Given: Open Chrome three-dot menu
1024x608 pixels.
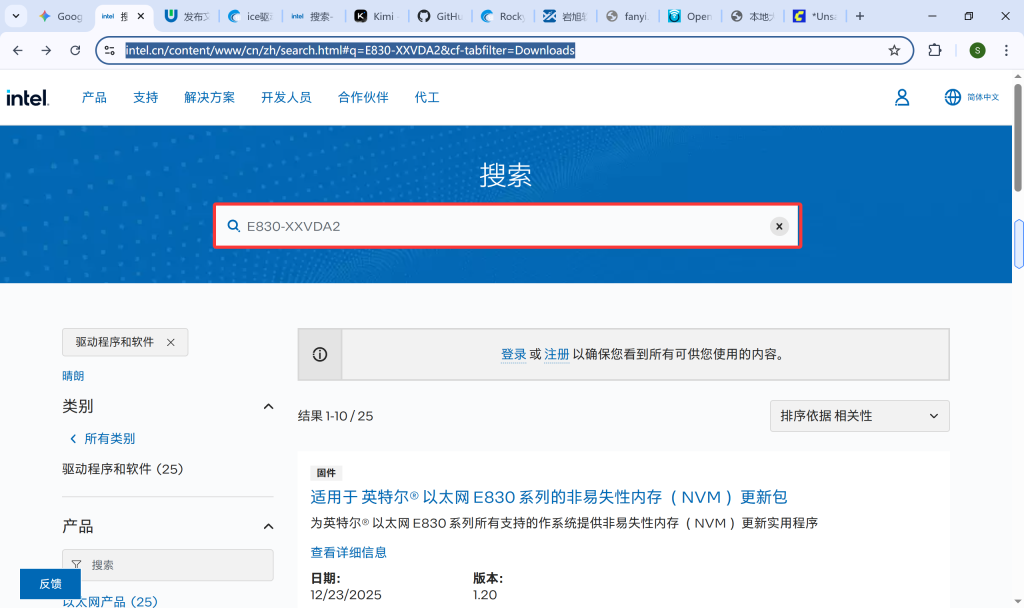Looking at the screenshot, I should 1006,50.
